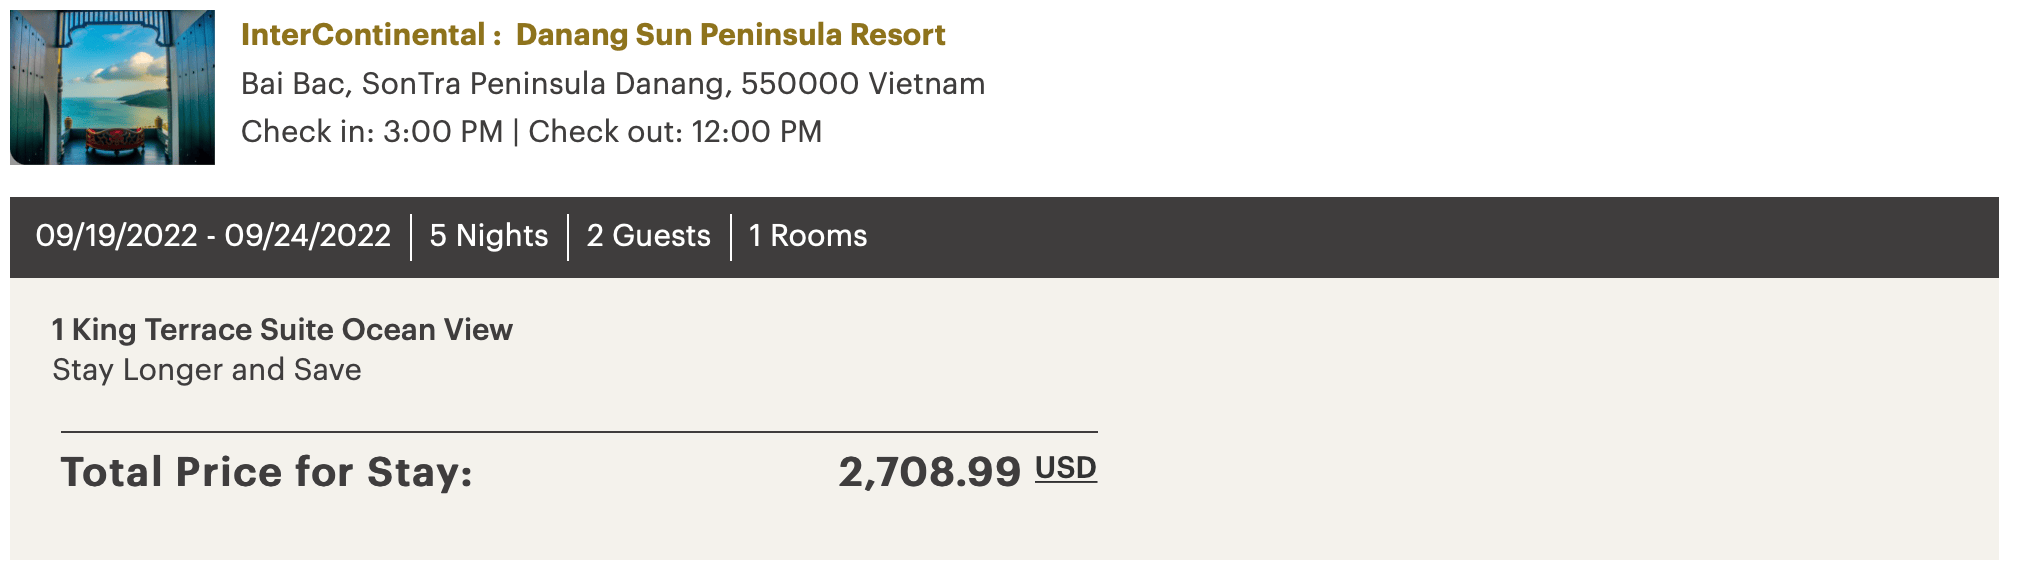Click the InterContinental brand name

363,35
